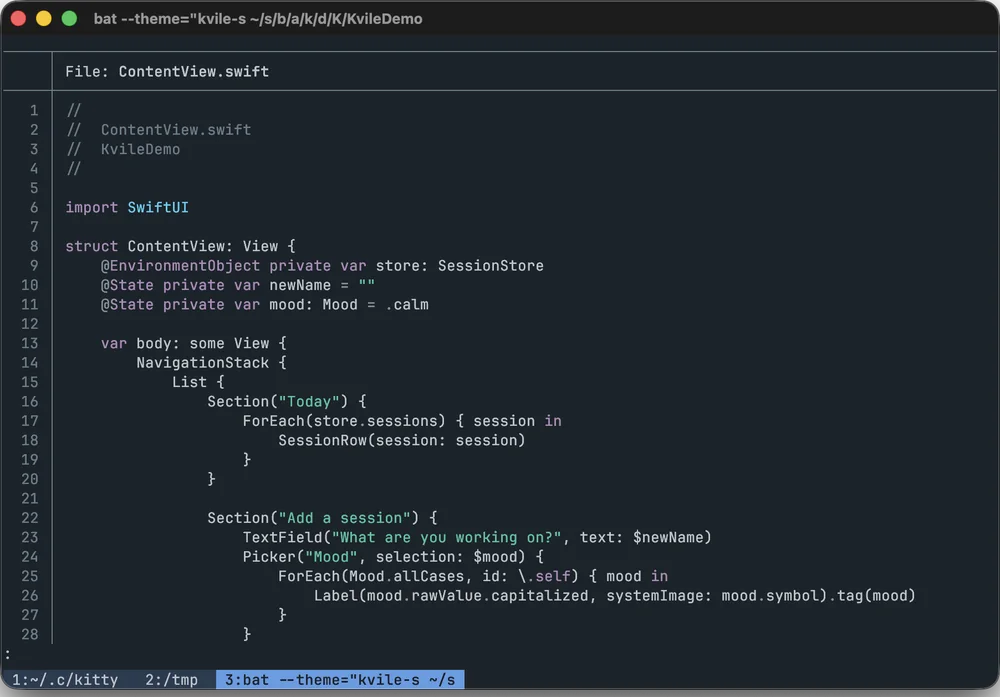Click the comment '// ContentView.swift' on line 2
Screen dimensions: 1000x697
point(159,130)
